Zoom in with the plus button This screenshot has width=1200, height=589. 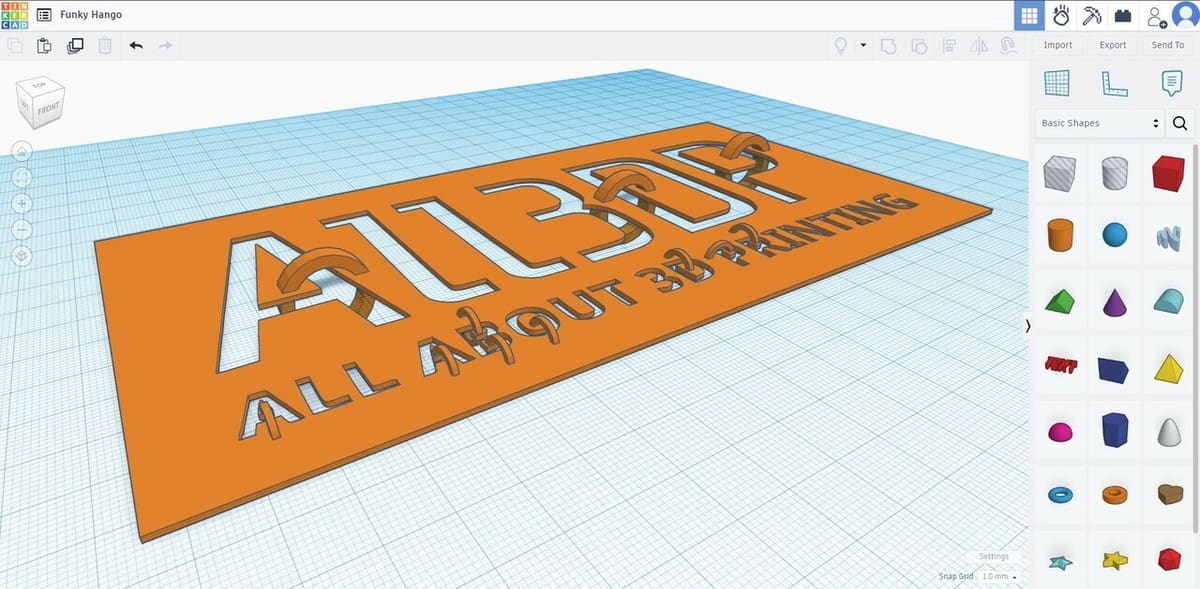tap(23, 203)
